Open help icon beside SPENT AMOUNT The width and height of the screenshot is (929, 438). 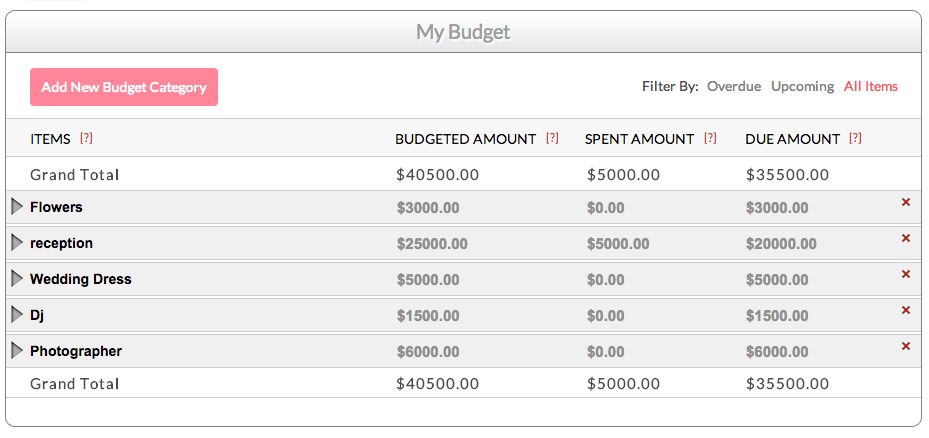710,138
